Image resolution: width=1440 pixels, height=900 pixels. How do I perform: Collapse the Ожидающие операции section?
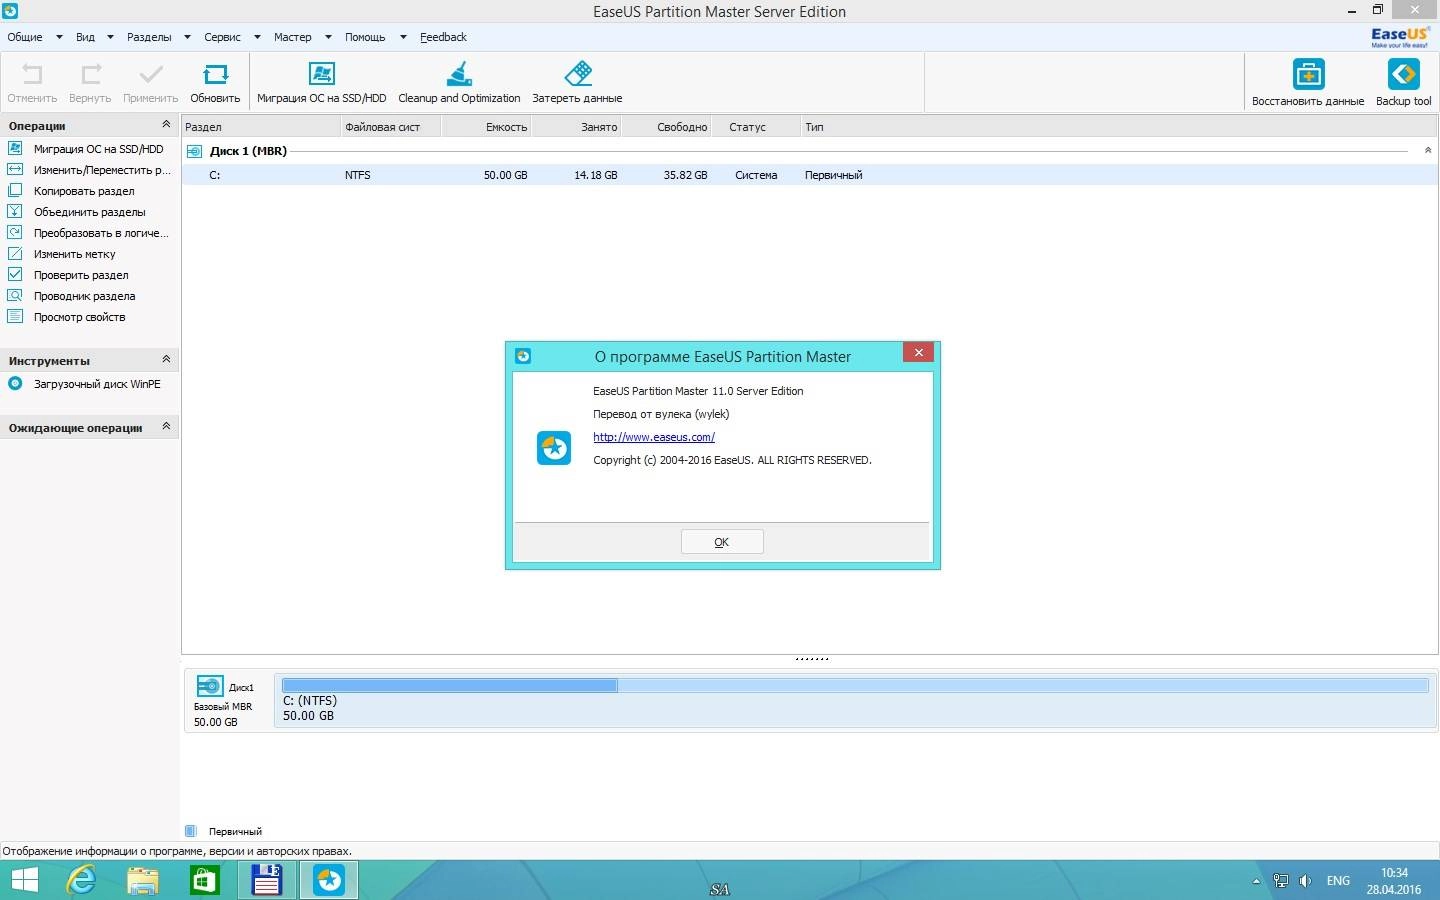pyautogui.click(x=166, y=426)
